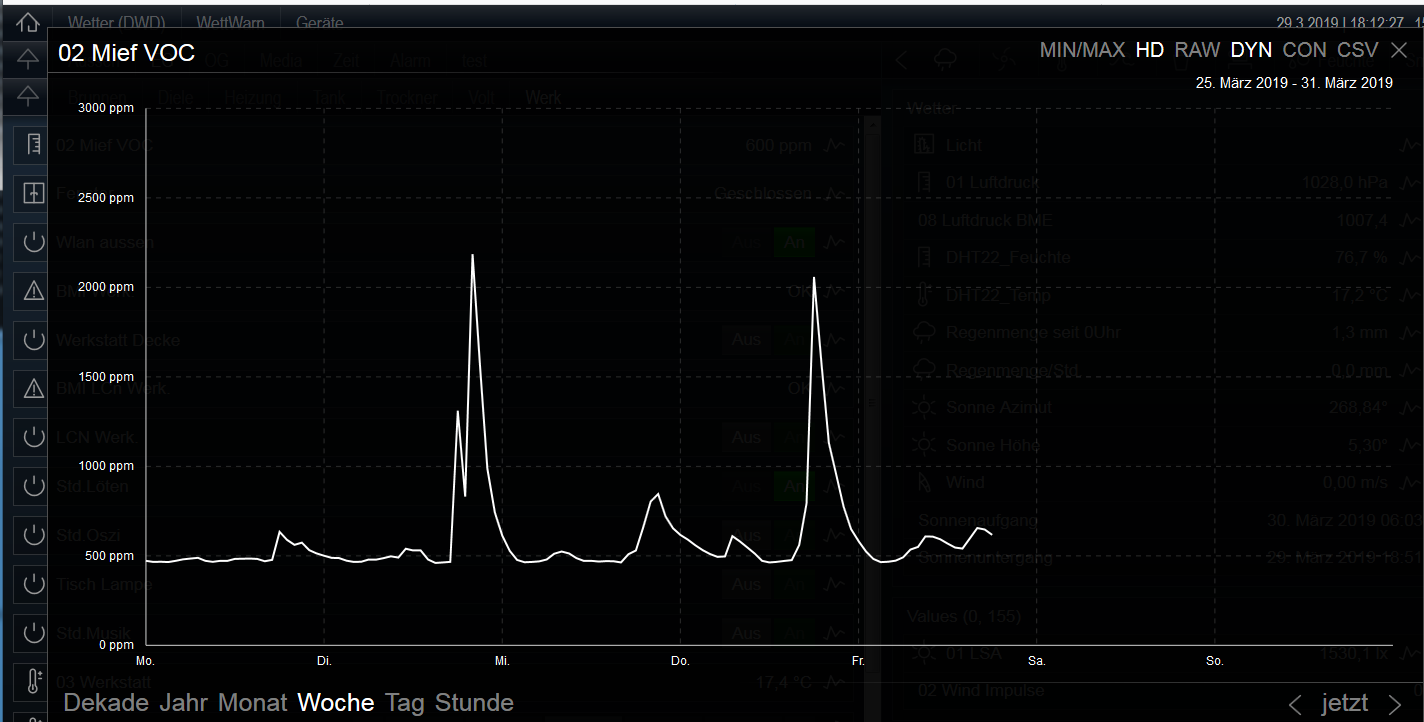Click the home icon in top-left corner
This screenshot has height=722, width=1424.
[28, 22]
